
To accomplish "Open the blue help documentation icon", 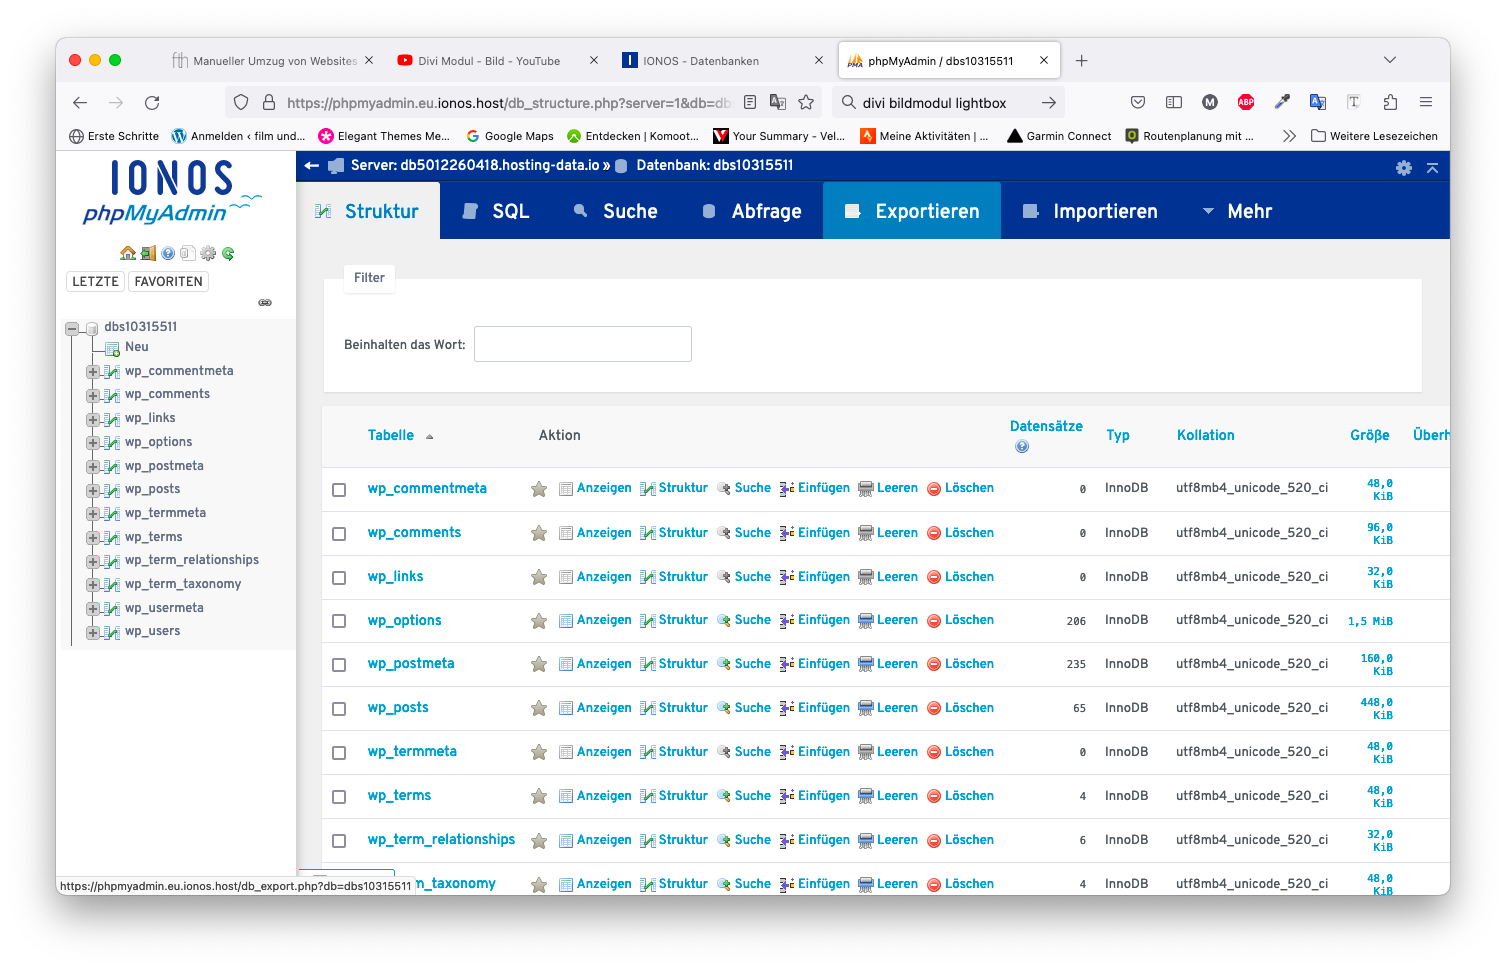I will tap(168, 253).
